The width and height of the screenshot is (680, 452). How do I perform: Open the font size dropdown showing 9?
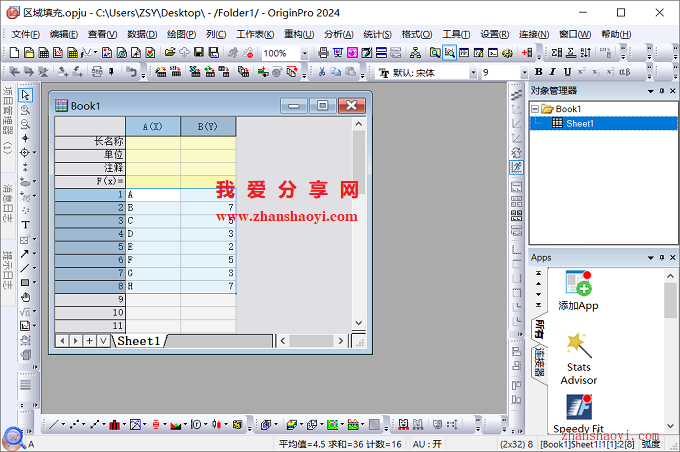click(x=524, y=72)
